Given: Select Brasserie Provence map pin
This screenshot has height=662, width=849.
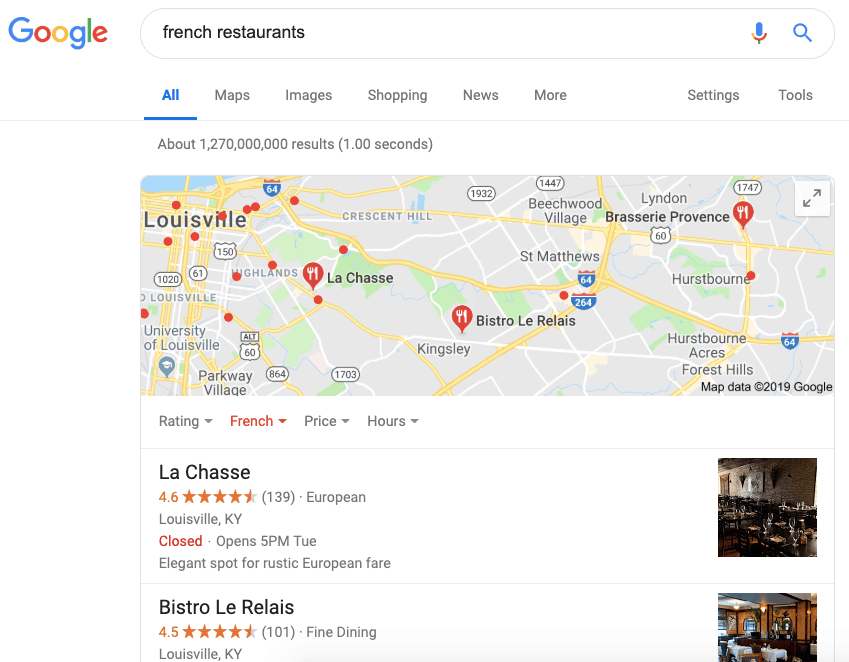Looking at the screenshot, I should pos(742,212).
